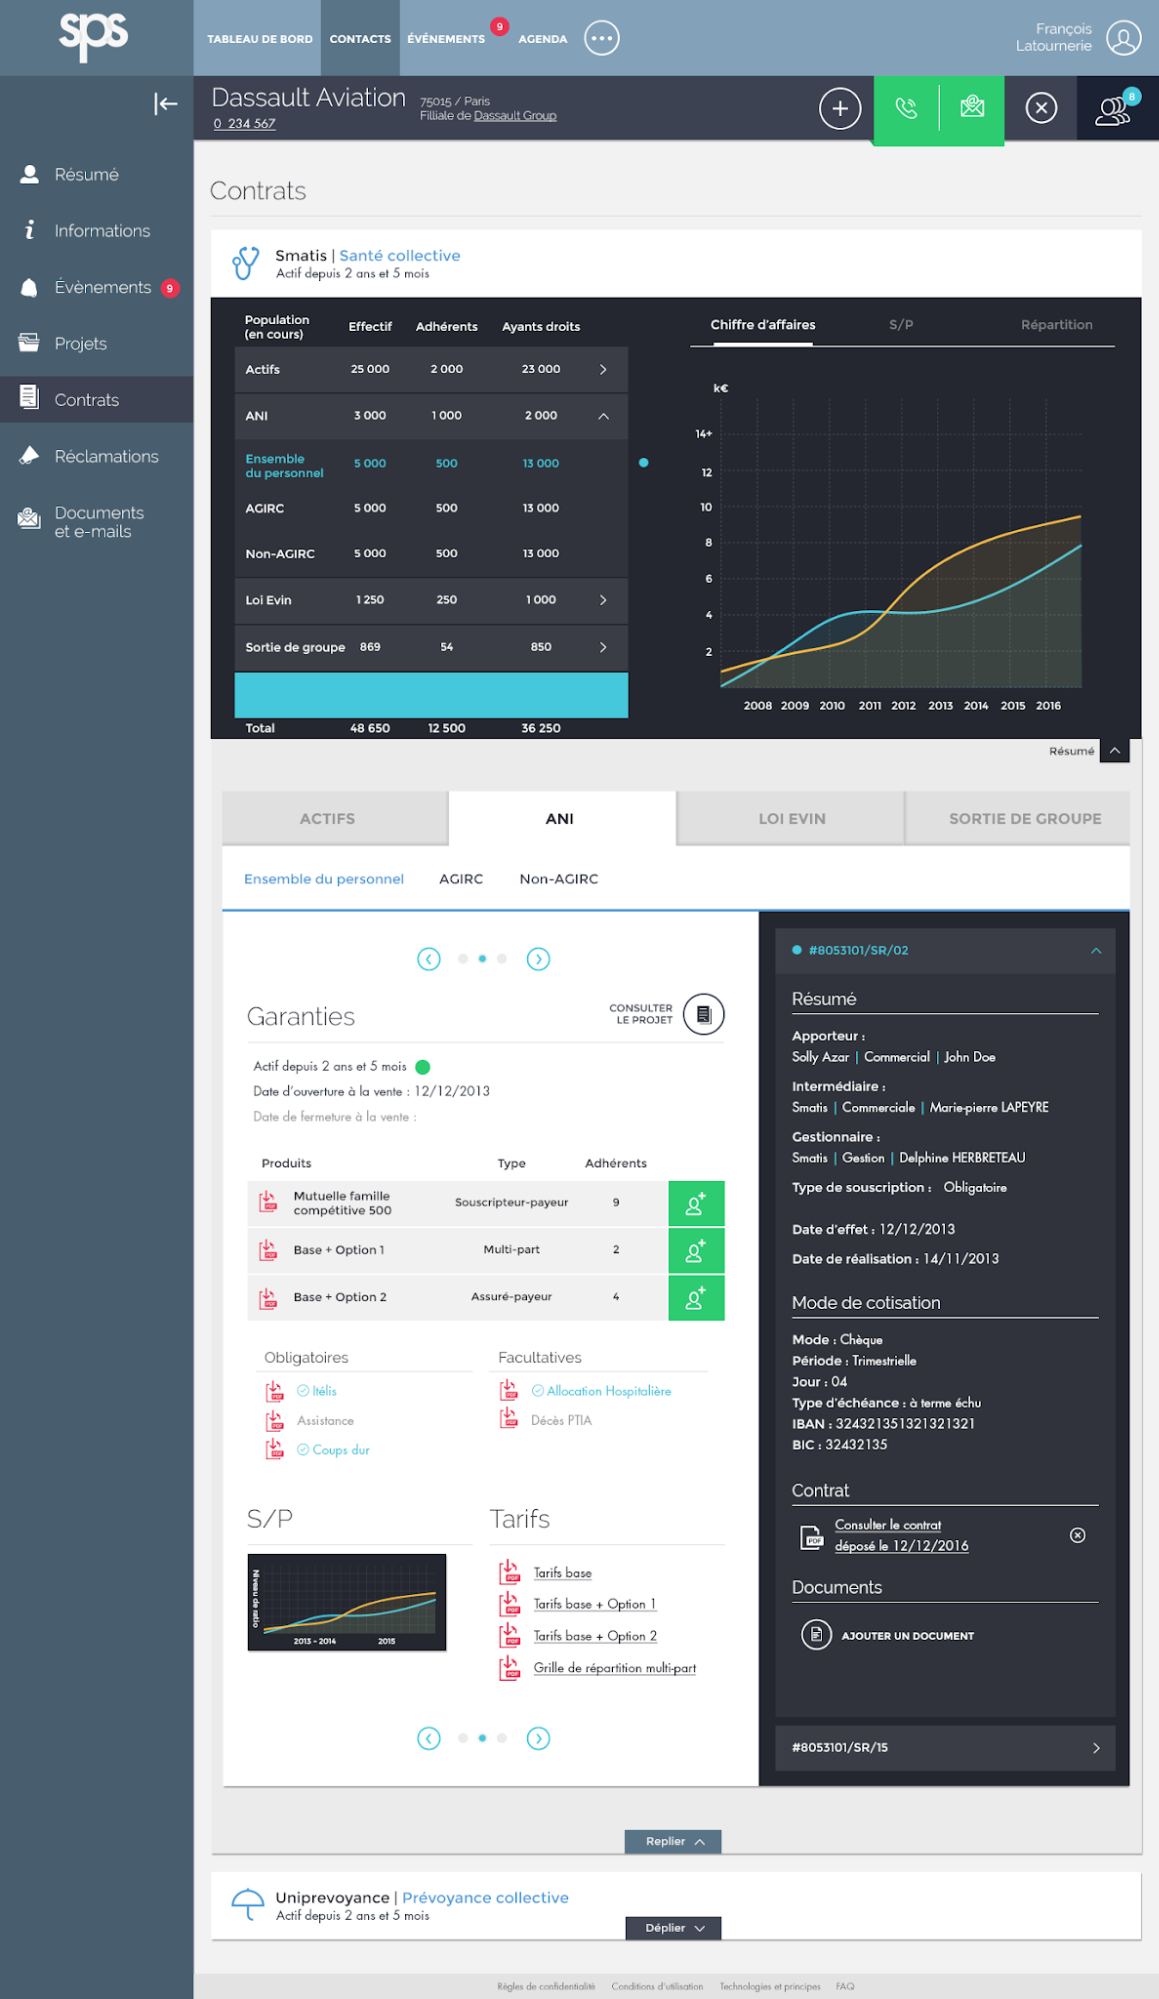This screenshot has height=1999, width=1159.
Task: Select Ensemble du personnel table row
Action: [431, 464]
